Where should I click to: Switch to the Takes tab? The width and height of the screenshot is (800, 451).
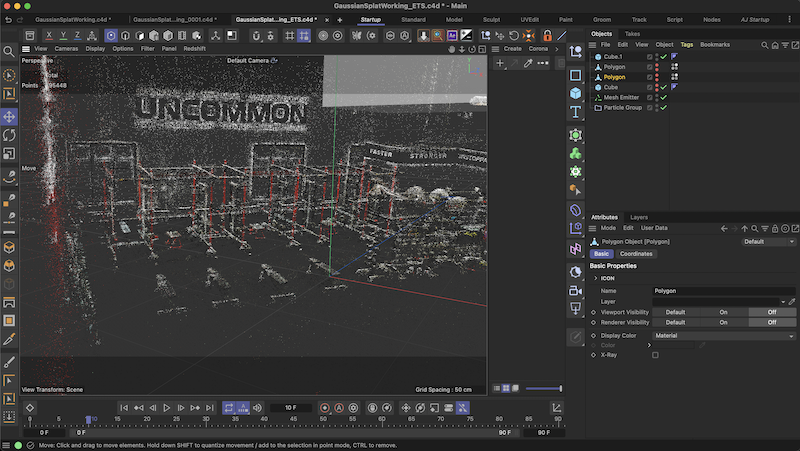point(632,34)
